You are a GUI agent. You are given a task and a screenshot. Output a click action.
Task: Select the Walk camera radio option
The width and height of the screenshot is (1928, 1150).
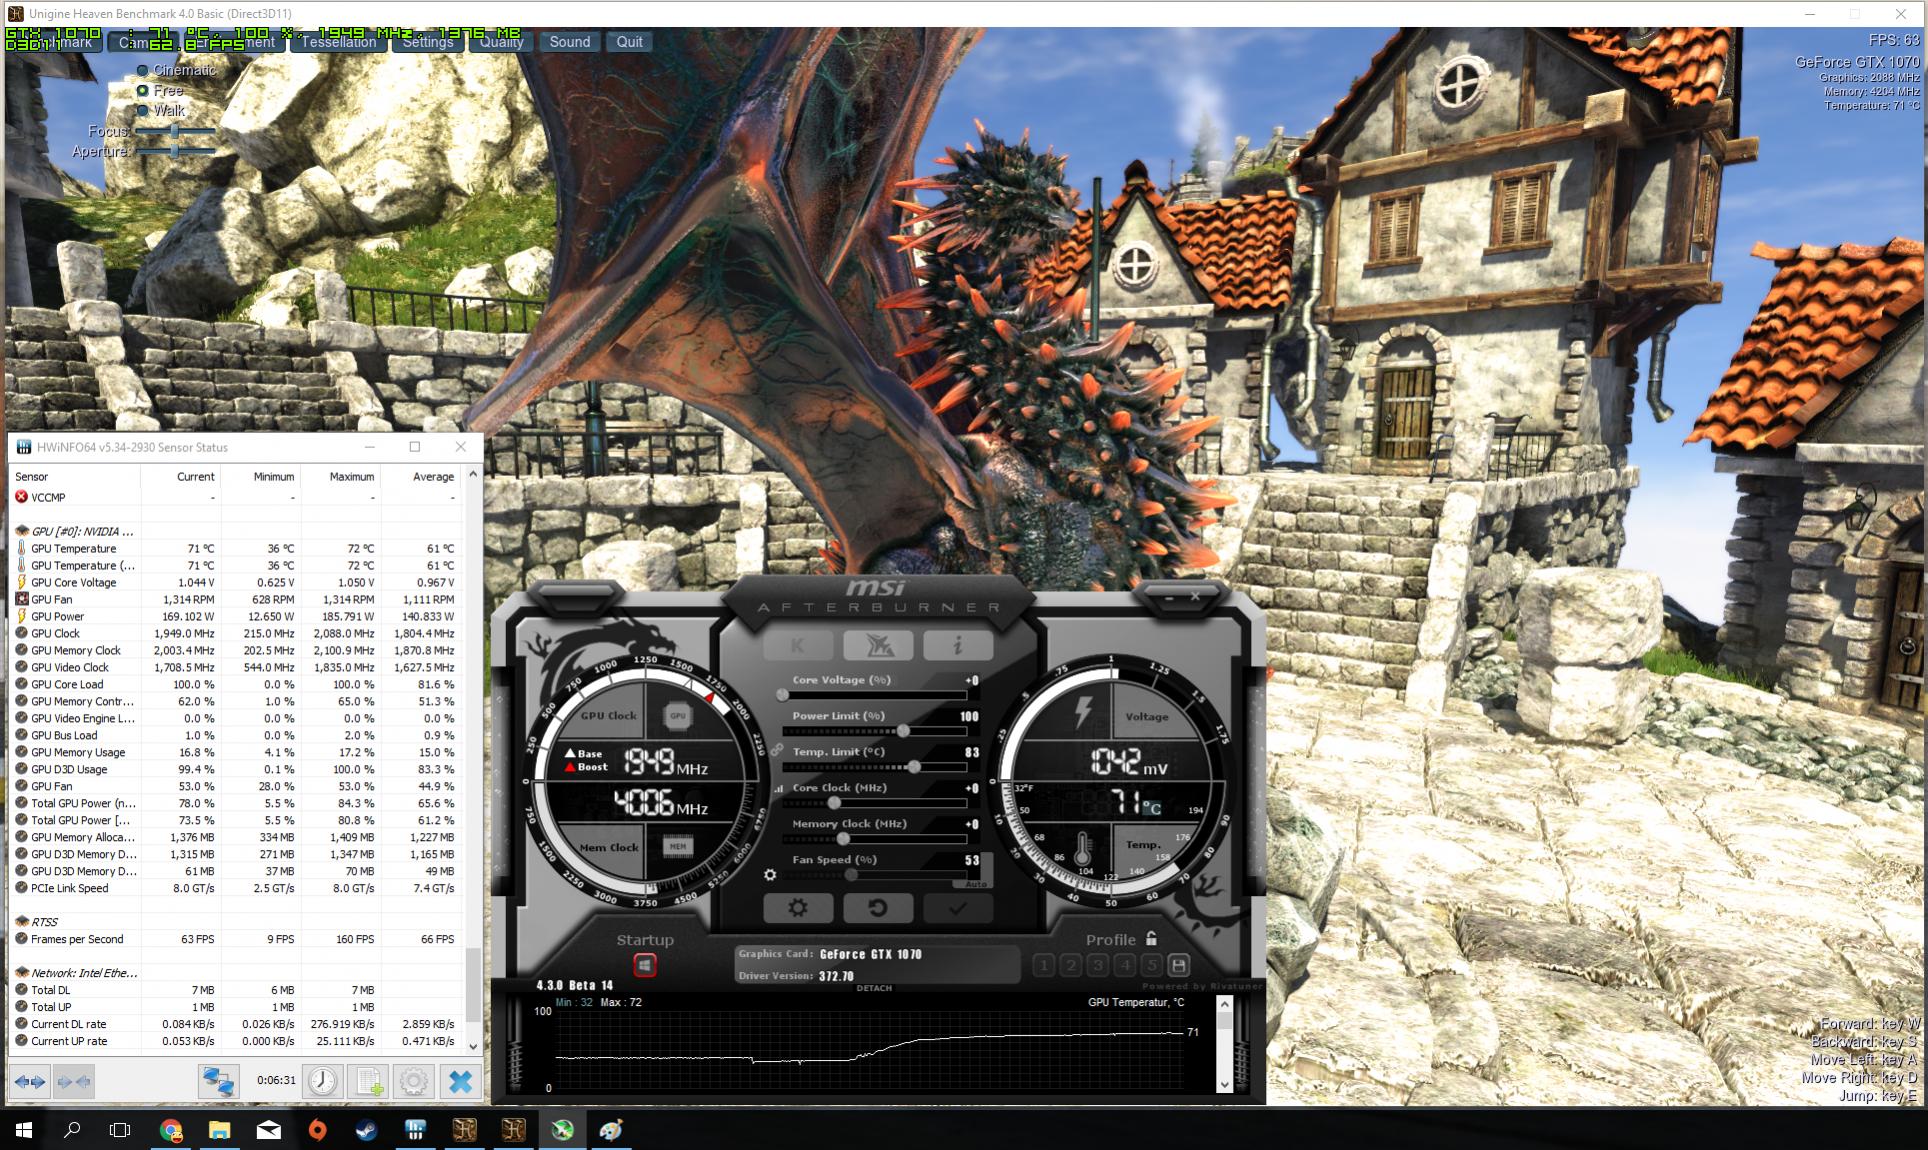click(143, 110)
